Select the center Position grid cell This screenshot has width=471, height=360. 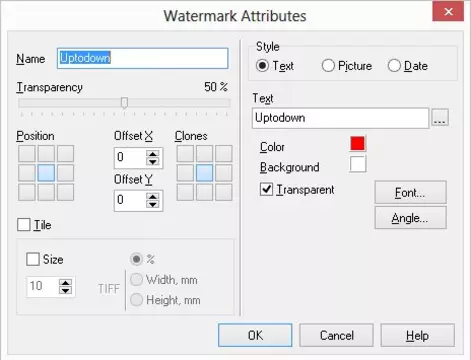point(46,173)
